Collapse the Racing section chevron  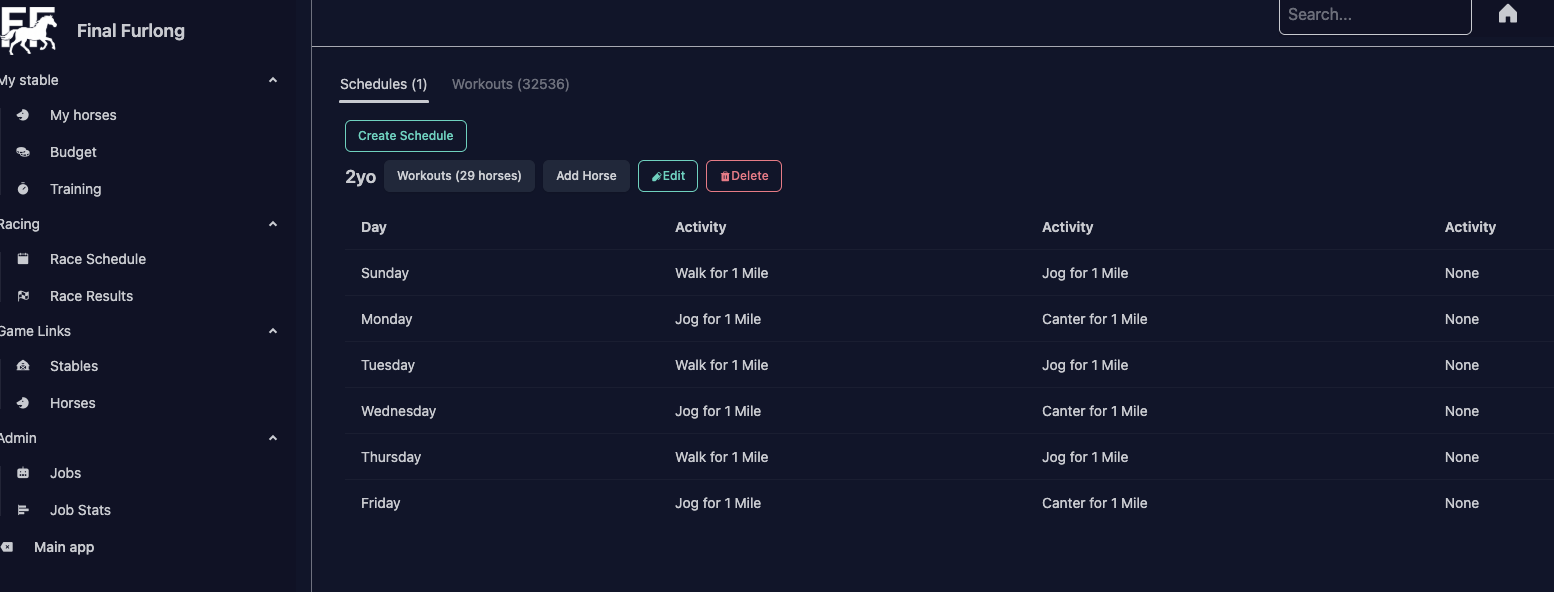pos(273,224)
